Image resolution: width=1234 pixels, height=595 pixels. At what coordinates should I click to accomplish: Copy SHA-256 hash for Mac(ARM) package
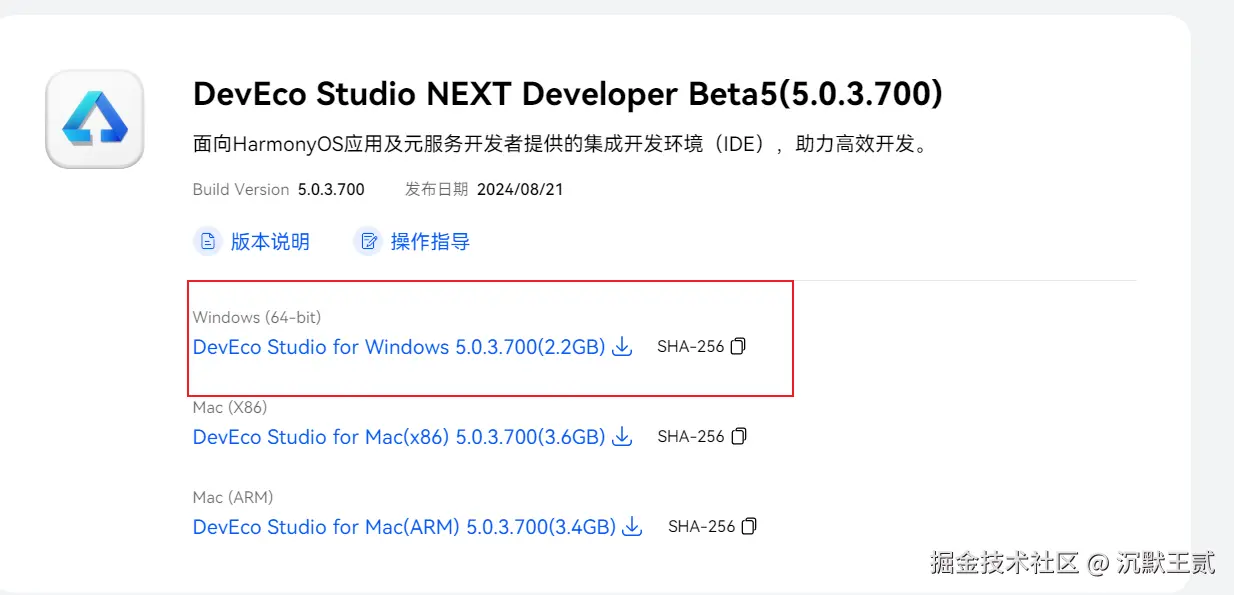pyautogui.click(x=750, y=527)
